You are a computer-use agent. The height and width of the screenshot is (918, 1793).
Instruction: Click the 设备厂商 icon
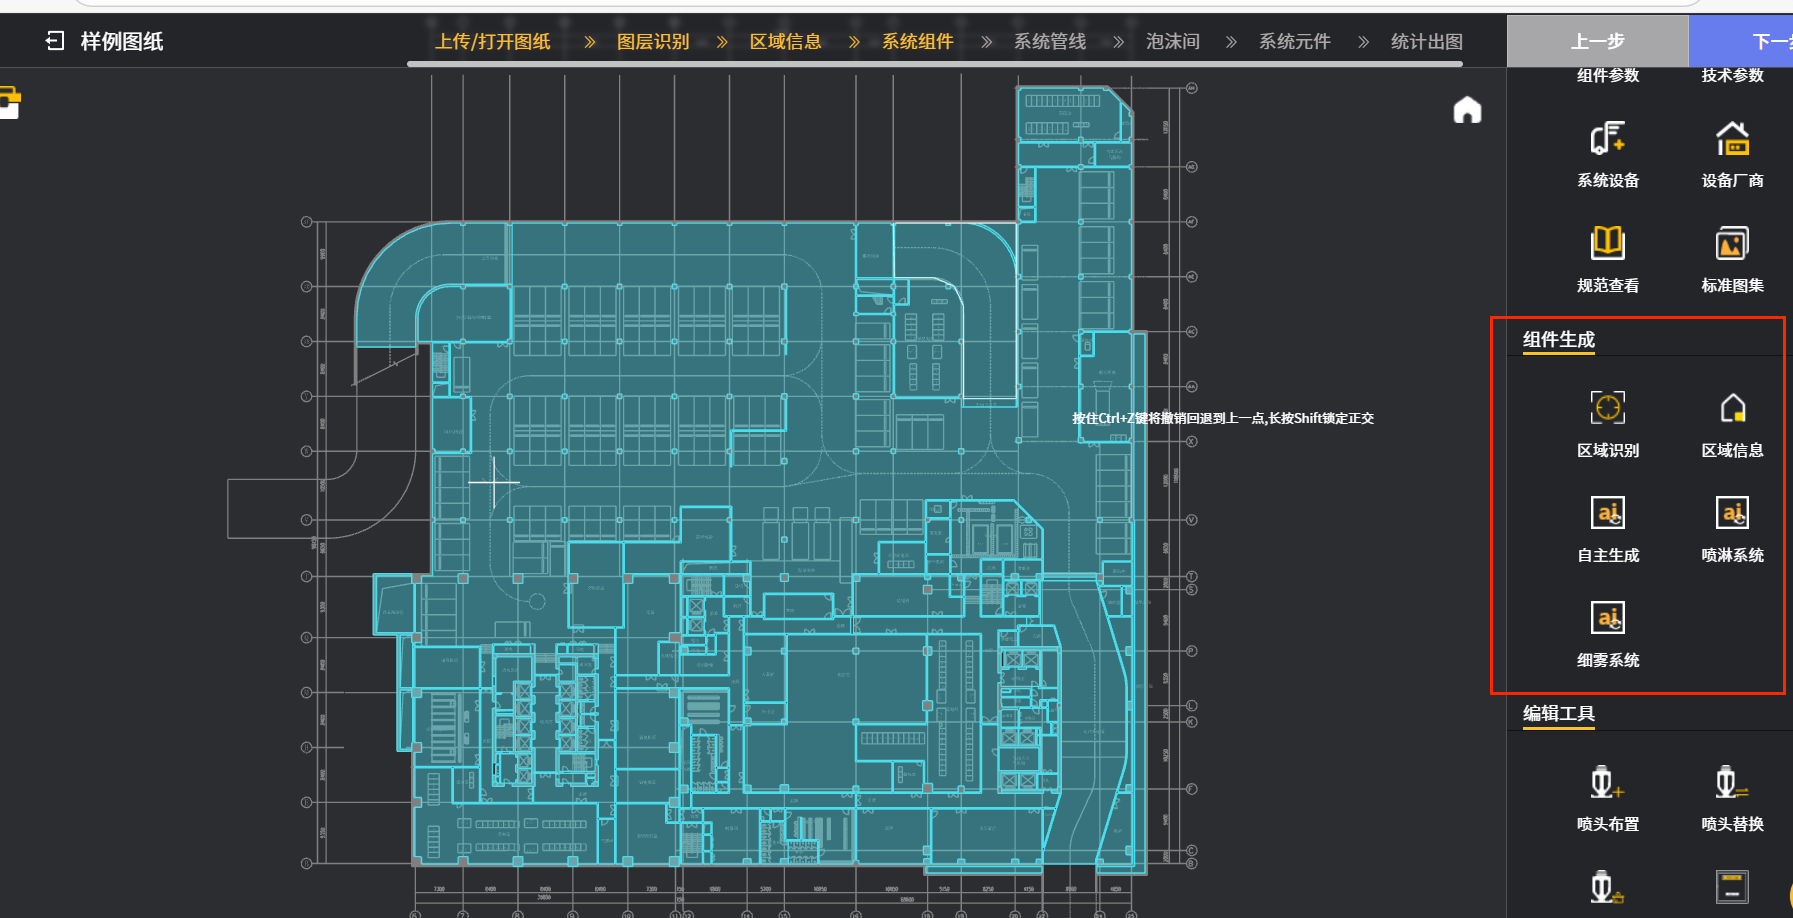point(1732,140)
